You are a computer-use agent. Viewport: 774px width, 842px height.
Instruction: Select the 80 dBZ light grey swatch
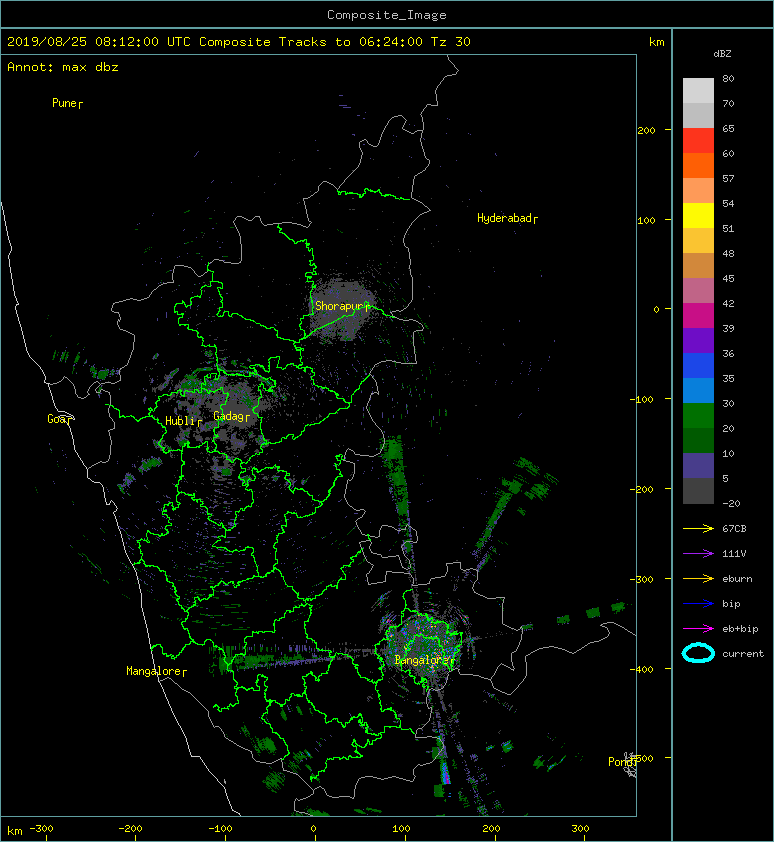698,91
